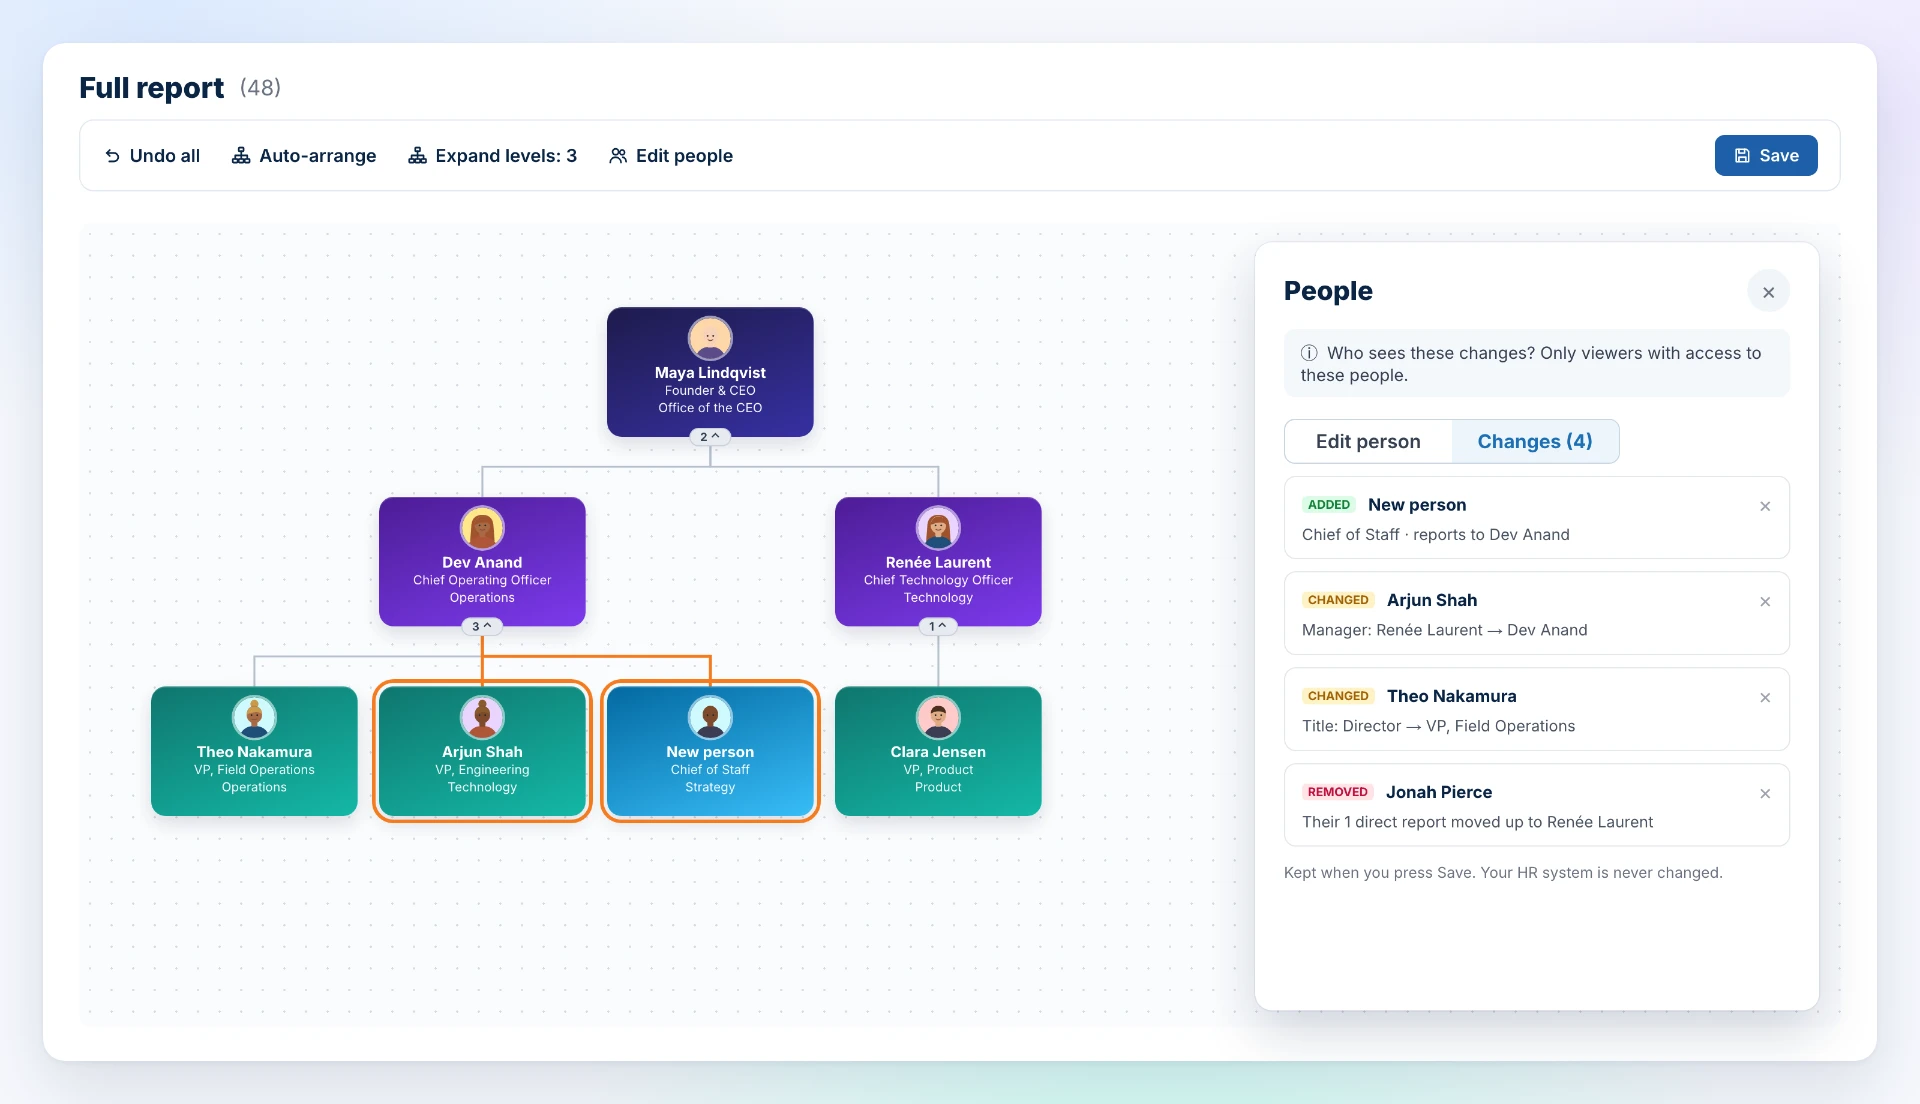
Task: Click Clara Jensen's avatar
Action: coord(938,717)
